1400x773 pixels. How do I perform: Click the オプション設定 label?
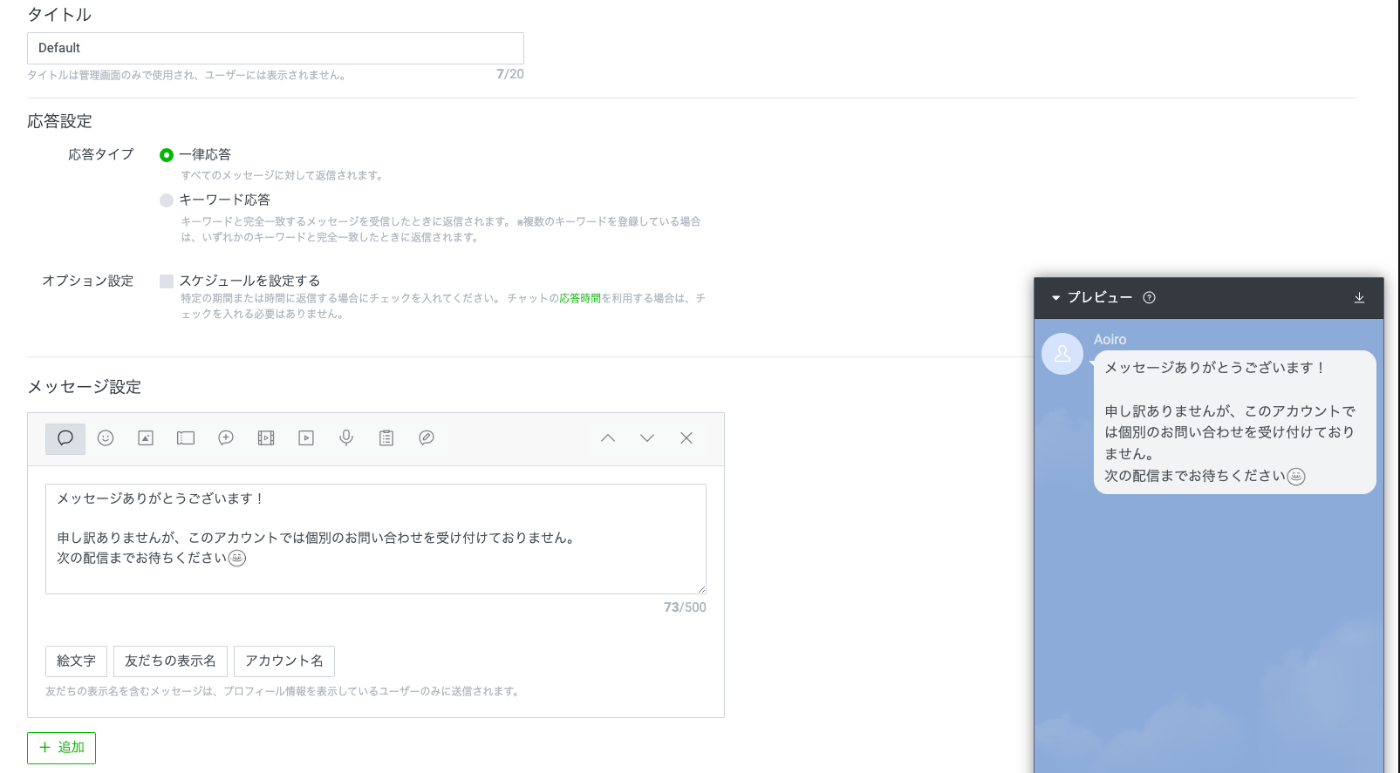[88, 281]
